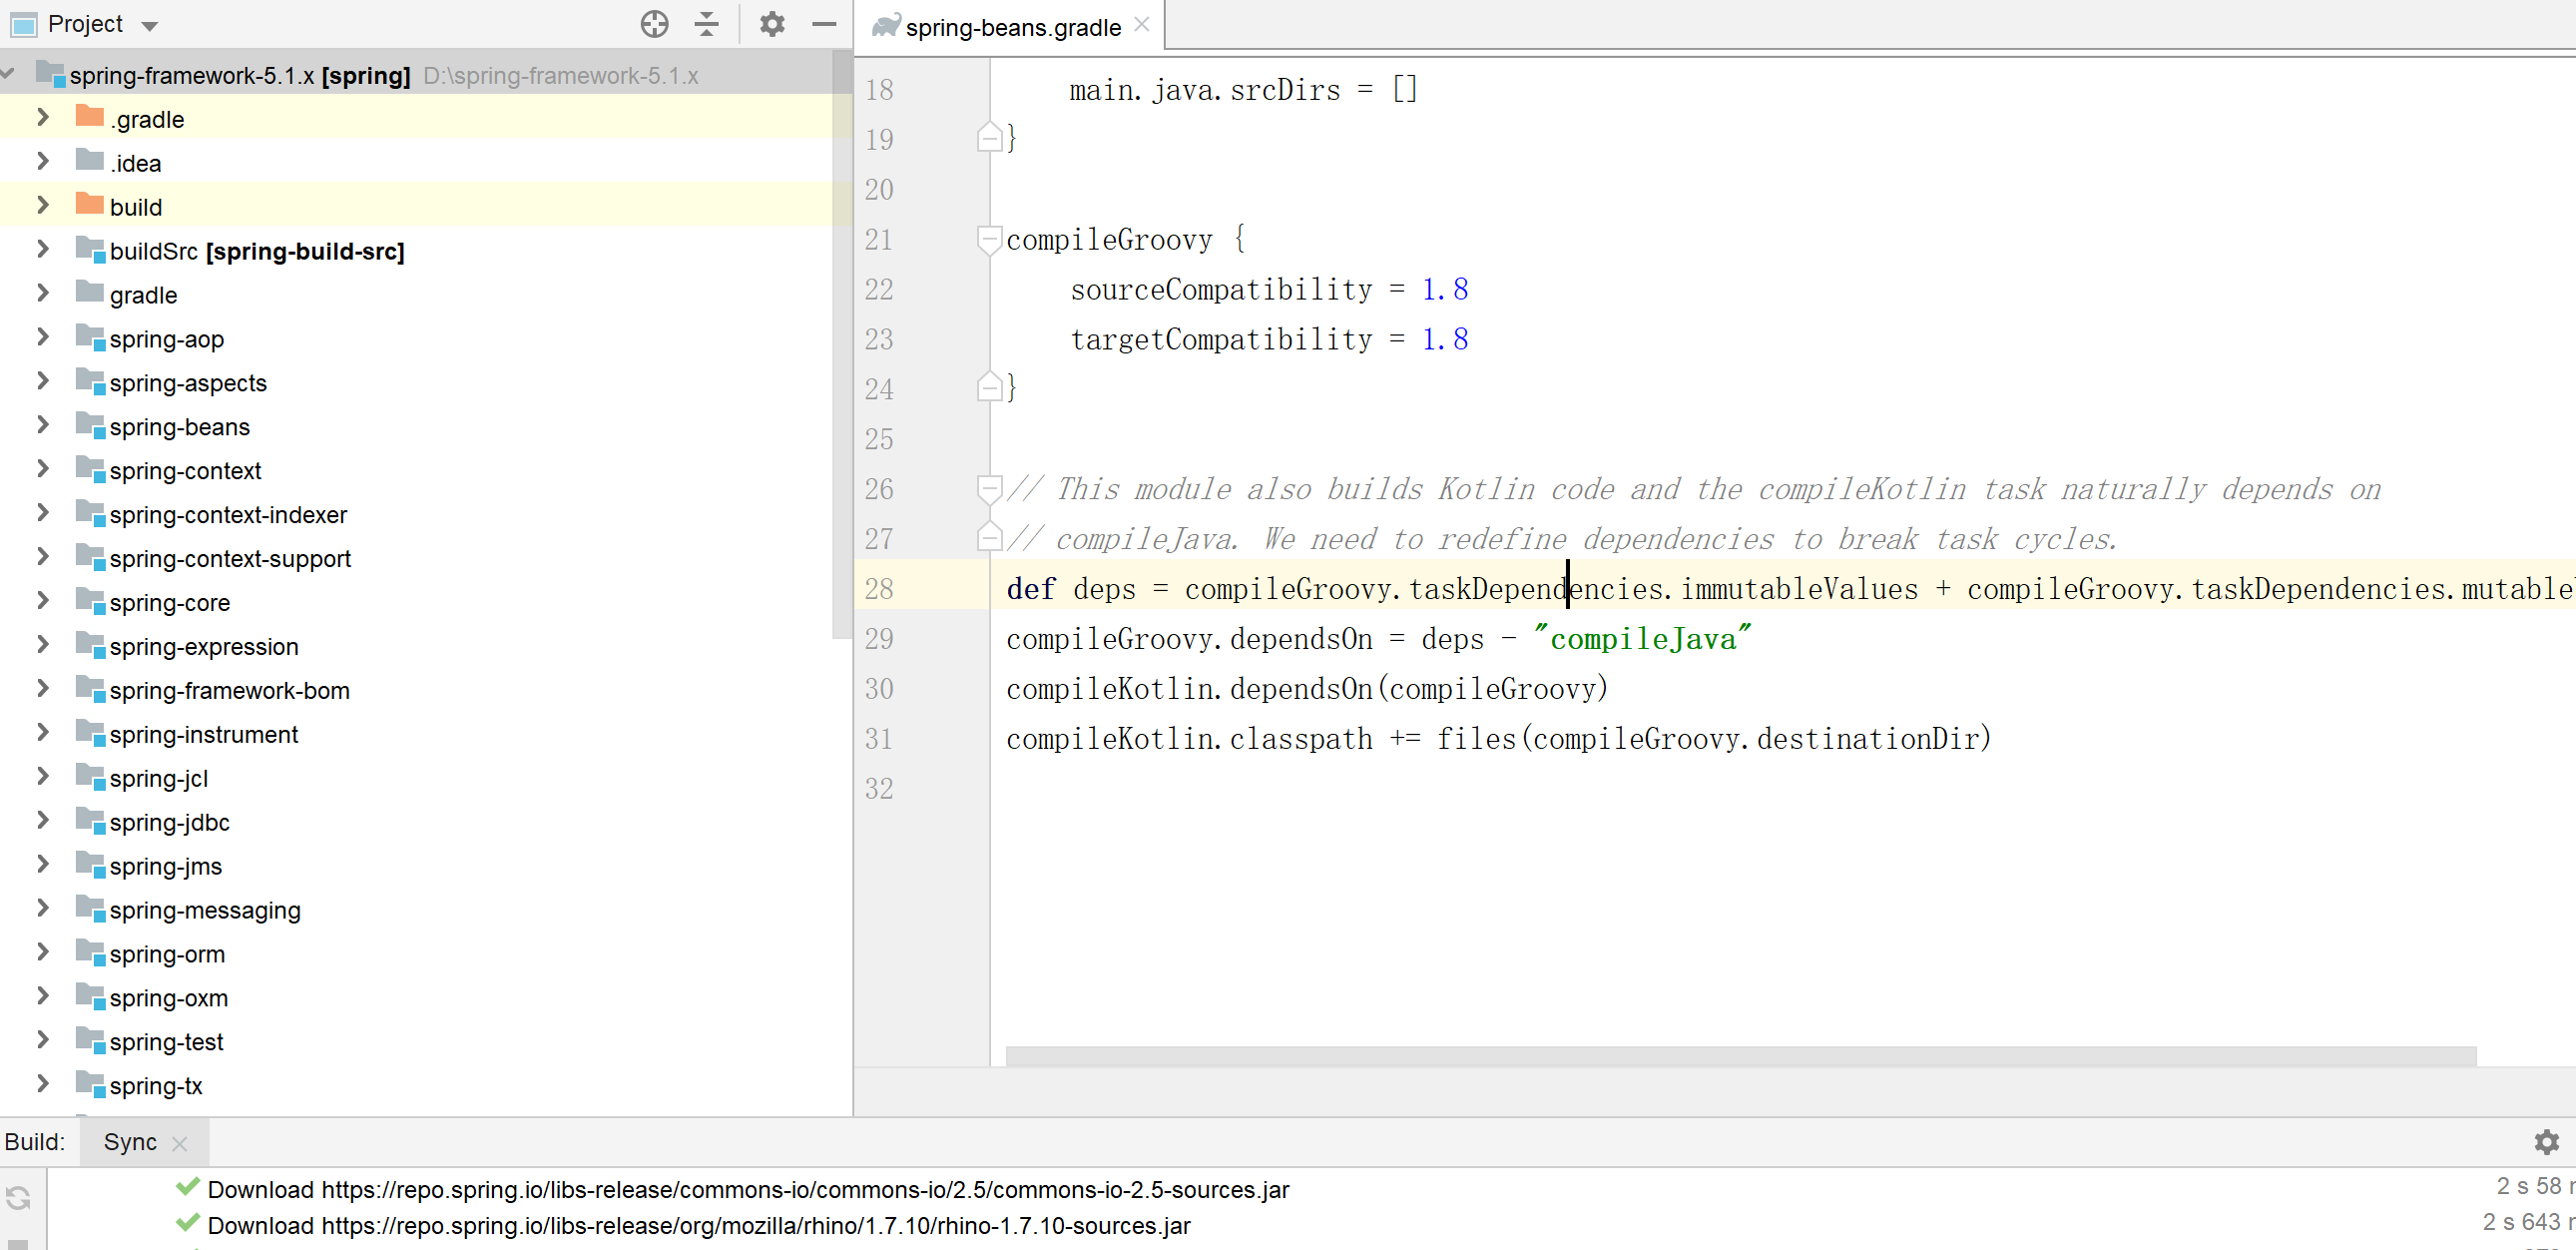Viewport: 2576px width, 1250px height.
Task: Select the spring-beans.gradle tab
Action: click(x=1012, y=27)
